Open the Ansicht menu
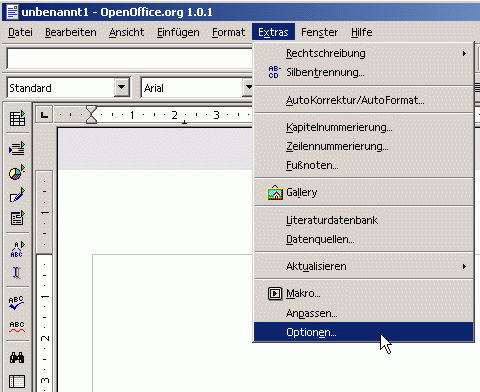 126,32
